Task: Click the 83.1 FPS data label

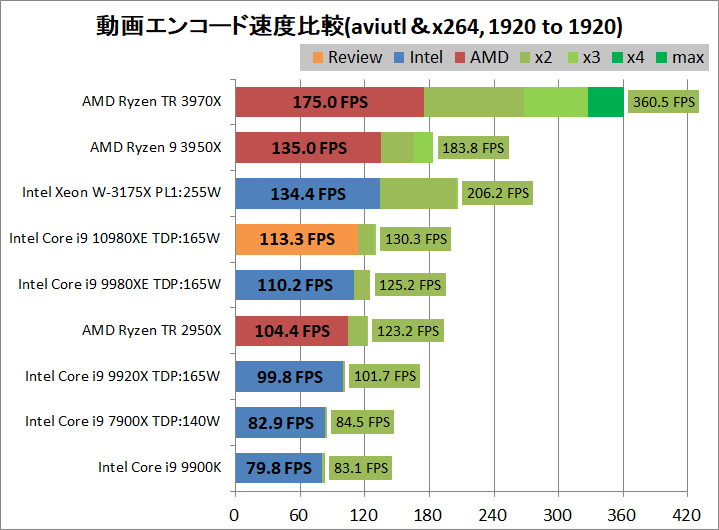Action: 360,468
